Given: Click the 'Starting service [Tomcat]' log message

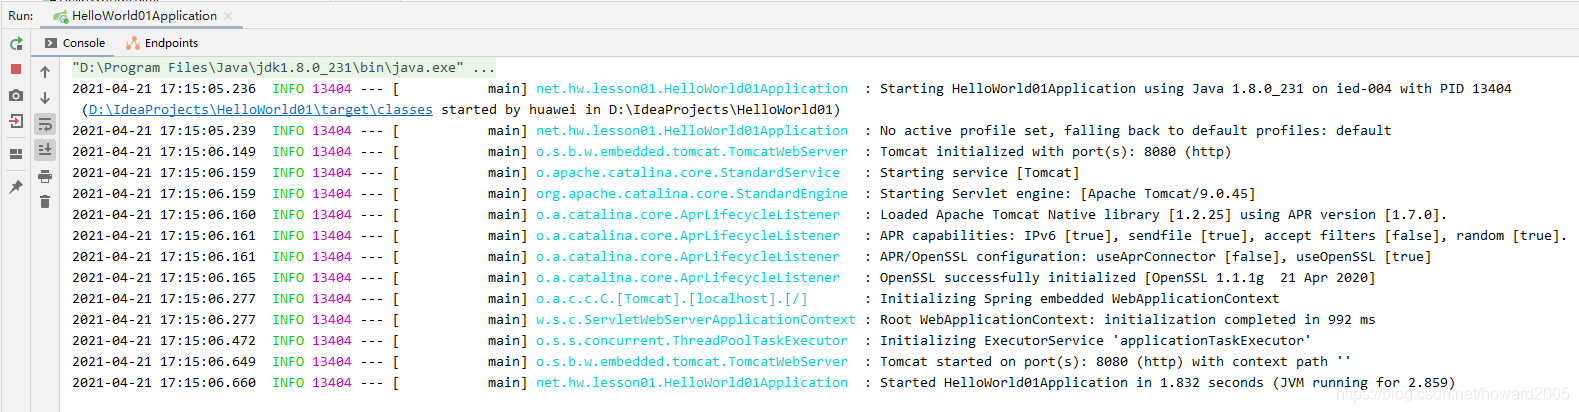Looking at the screenshot, I should tap(979, 173).
